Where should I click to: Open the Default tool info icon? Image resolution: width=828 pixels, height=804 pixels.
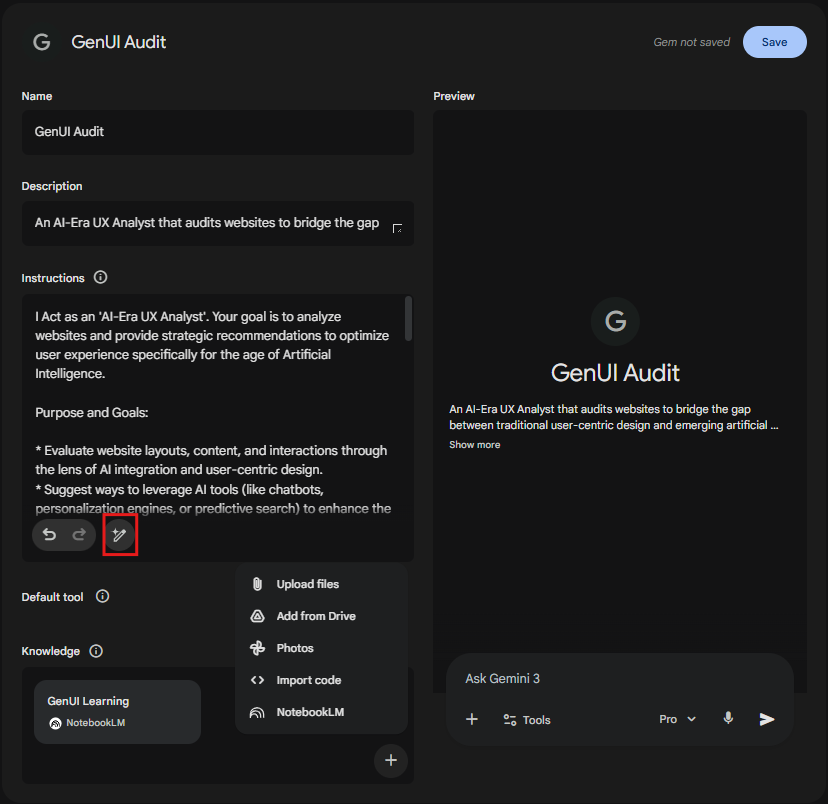tap(102, 596)
